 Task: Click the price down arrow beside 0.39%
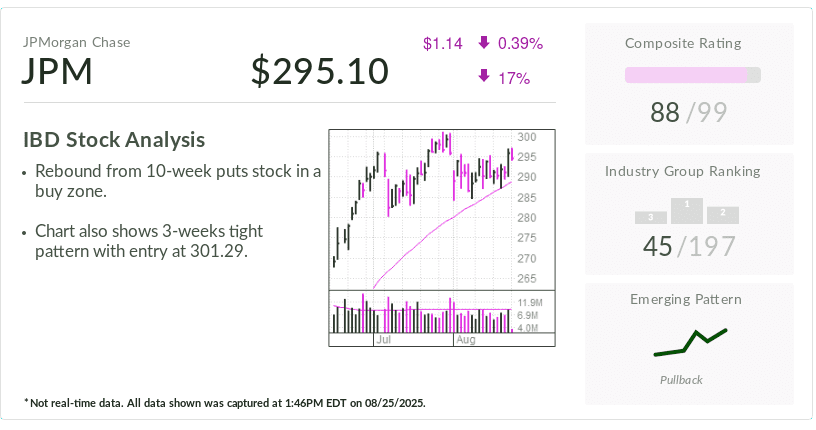click(484, 43)
